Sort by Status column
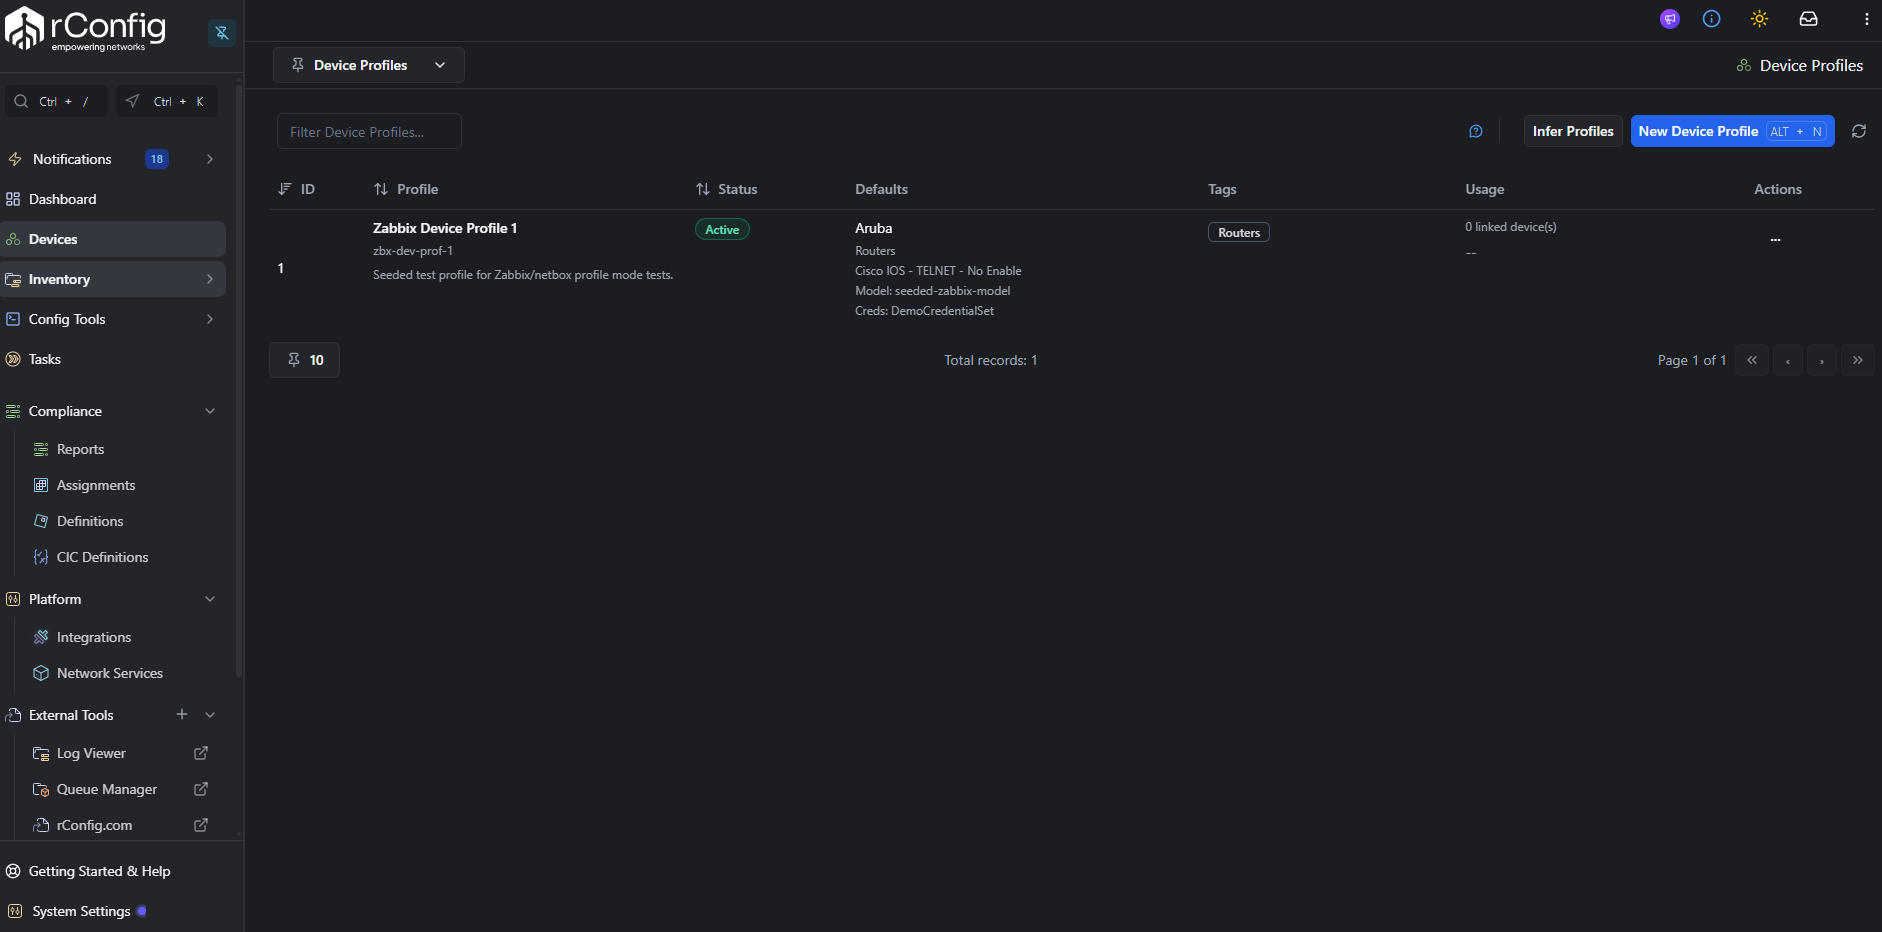 point(727,189)
